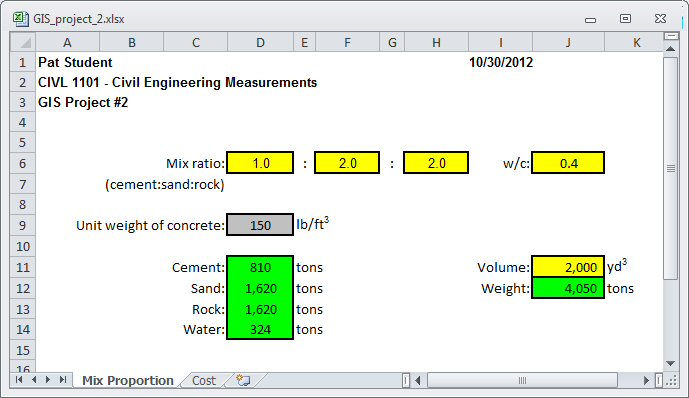This screenshot has height=398, width=689.
Task: Click the 'Volume:' label
Action: pyautogui.click(x=504, y=268)
